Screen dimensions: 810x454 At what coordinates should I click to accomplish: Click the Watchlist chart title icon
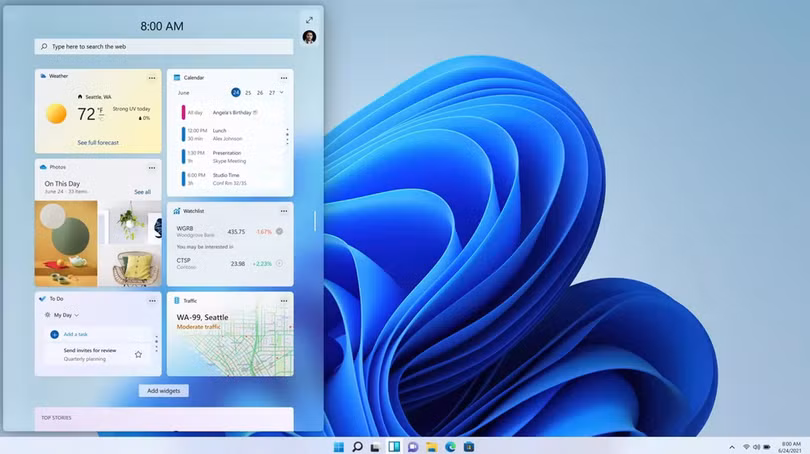click(177, 211)
